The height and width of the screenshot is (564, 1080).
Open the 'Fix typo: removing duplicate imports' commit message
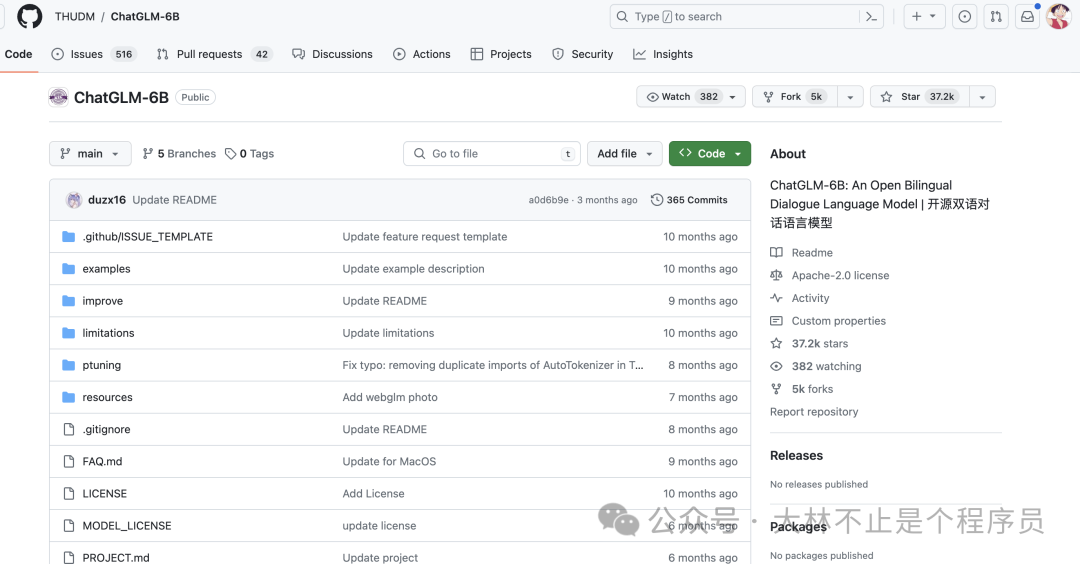pos(492,365)
